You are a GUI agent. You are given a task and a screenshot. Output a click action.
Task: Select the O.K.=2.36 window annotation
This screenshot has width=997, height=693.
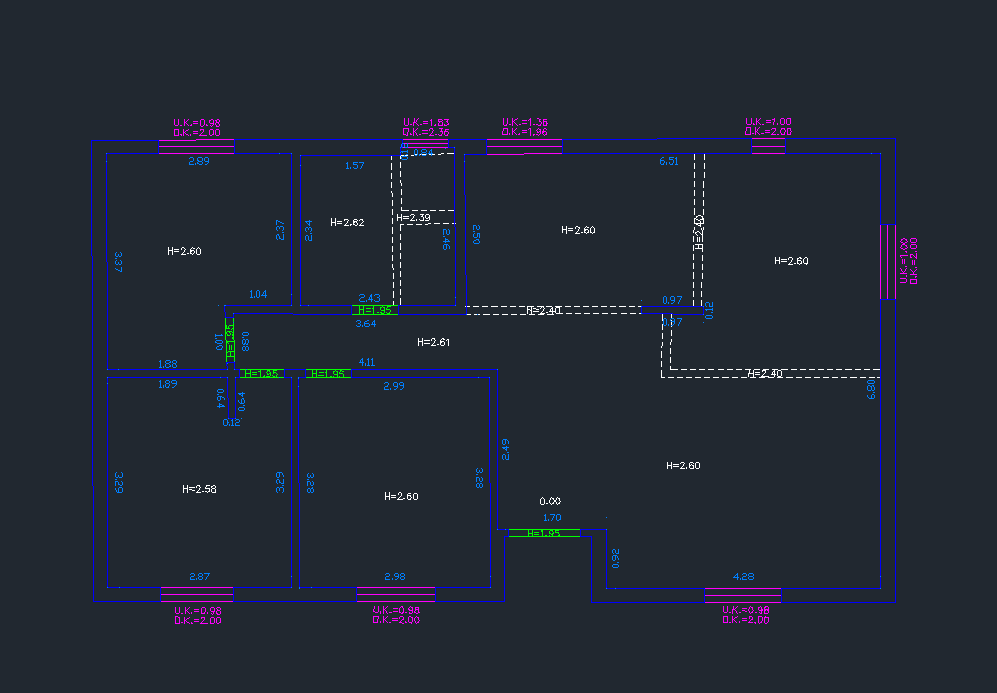(x=426, y=132)
